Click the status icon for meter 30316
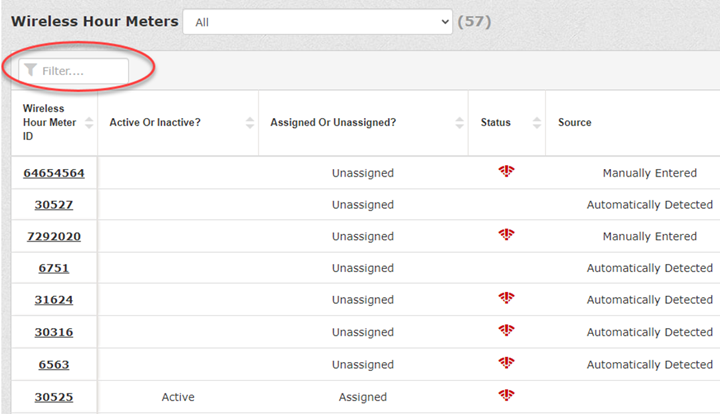Screen dimensions: 720x414 coord(506,331)
